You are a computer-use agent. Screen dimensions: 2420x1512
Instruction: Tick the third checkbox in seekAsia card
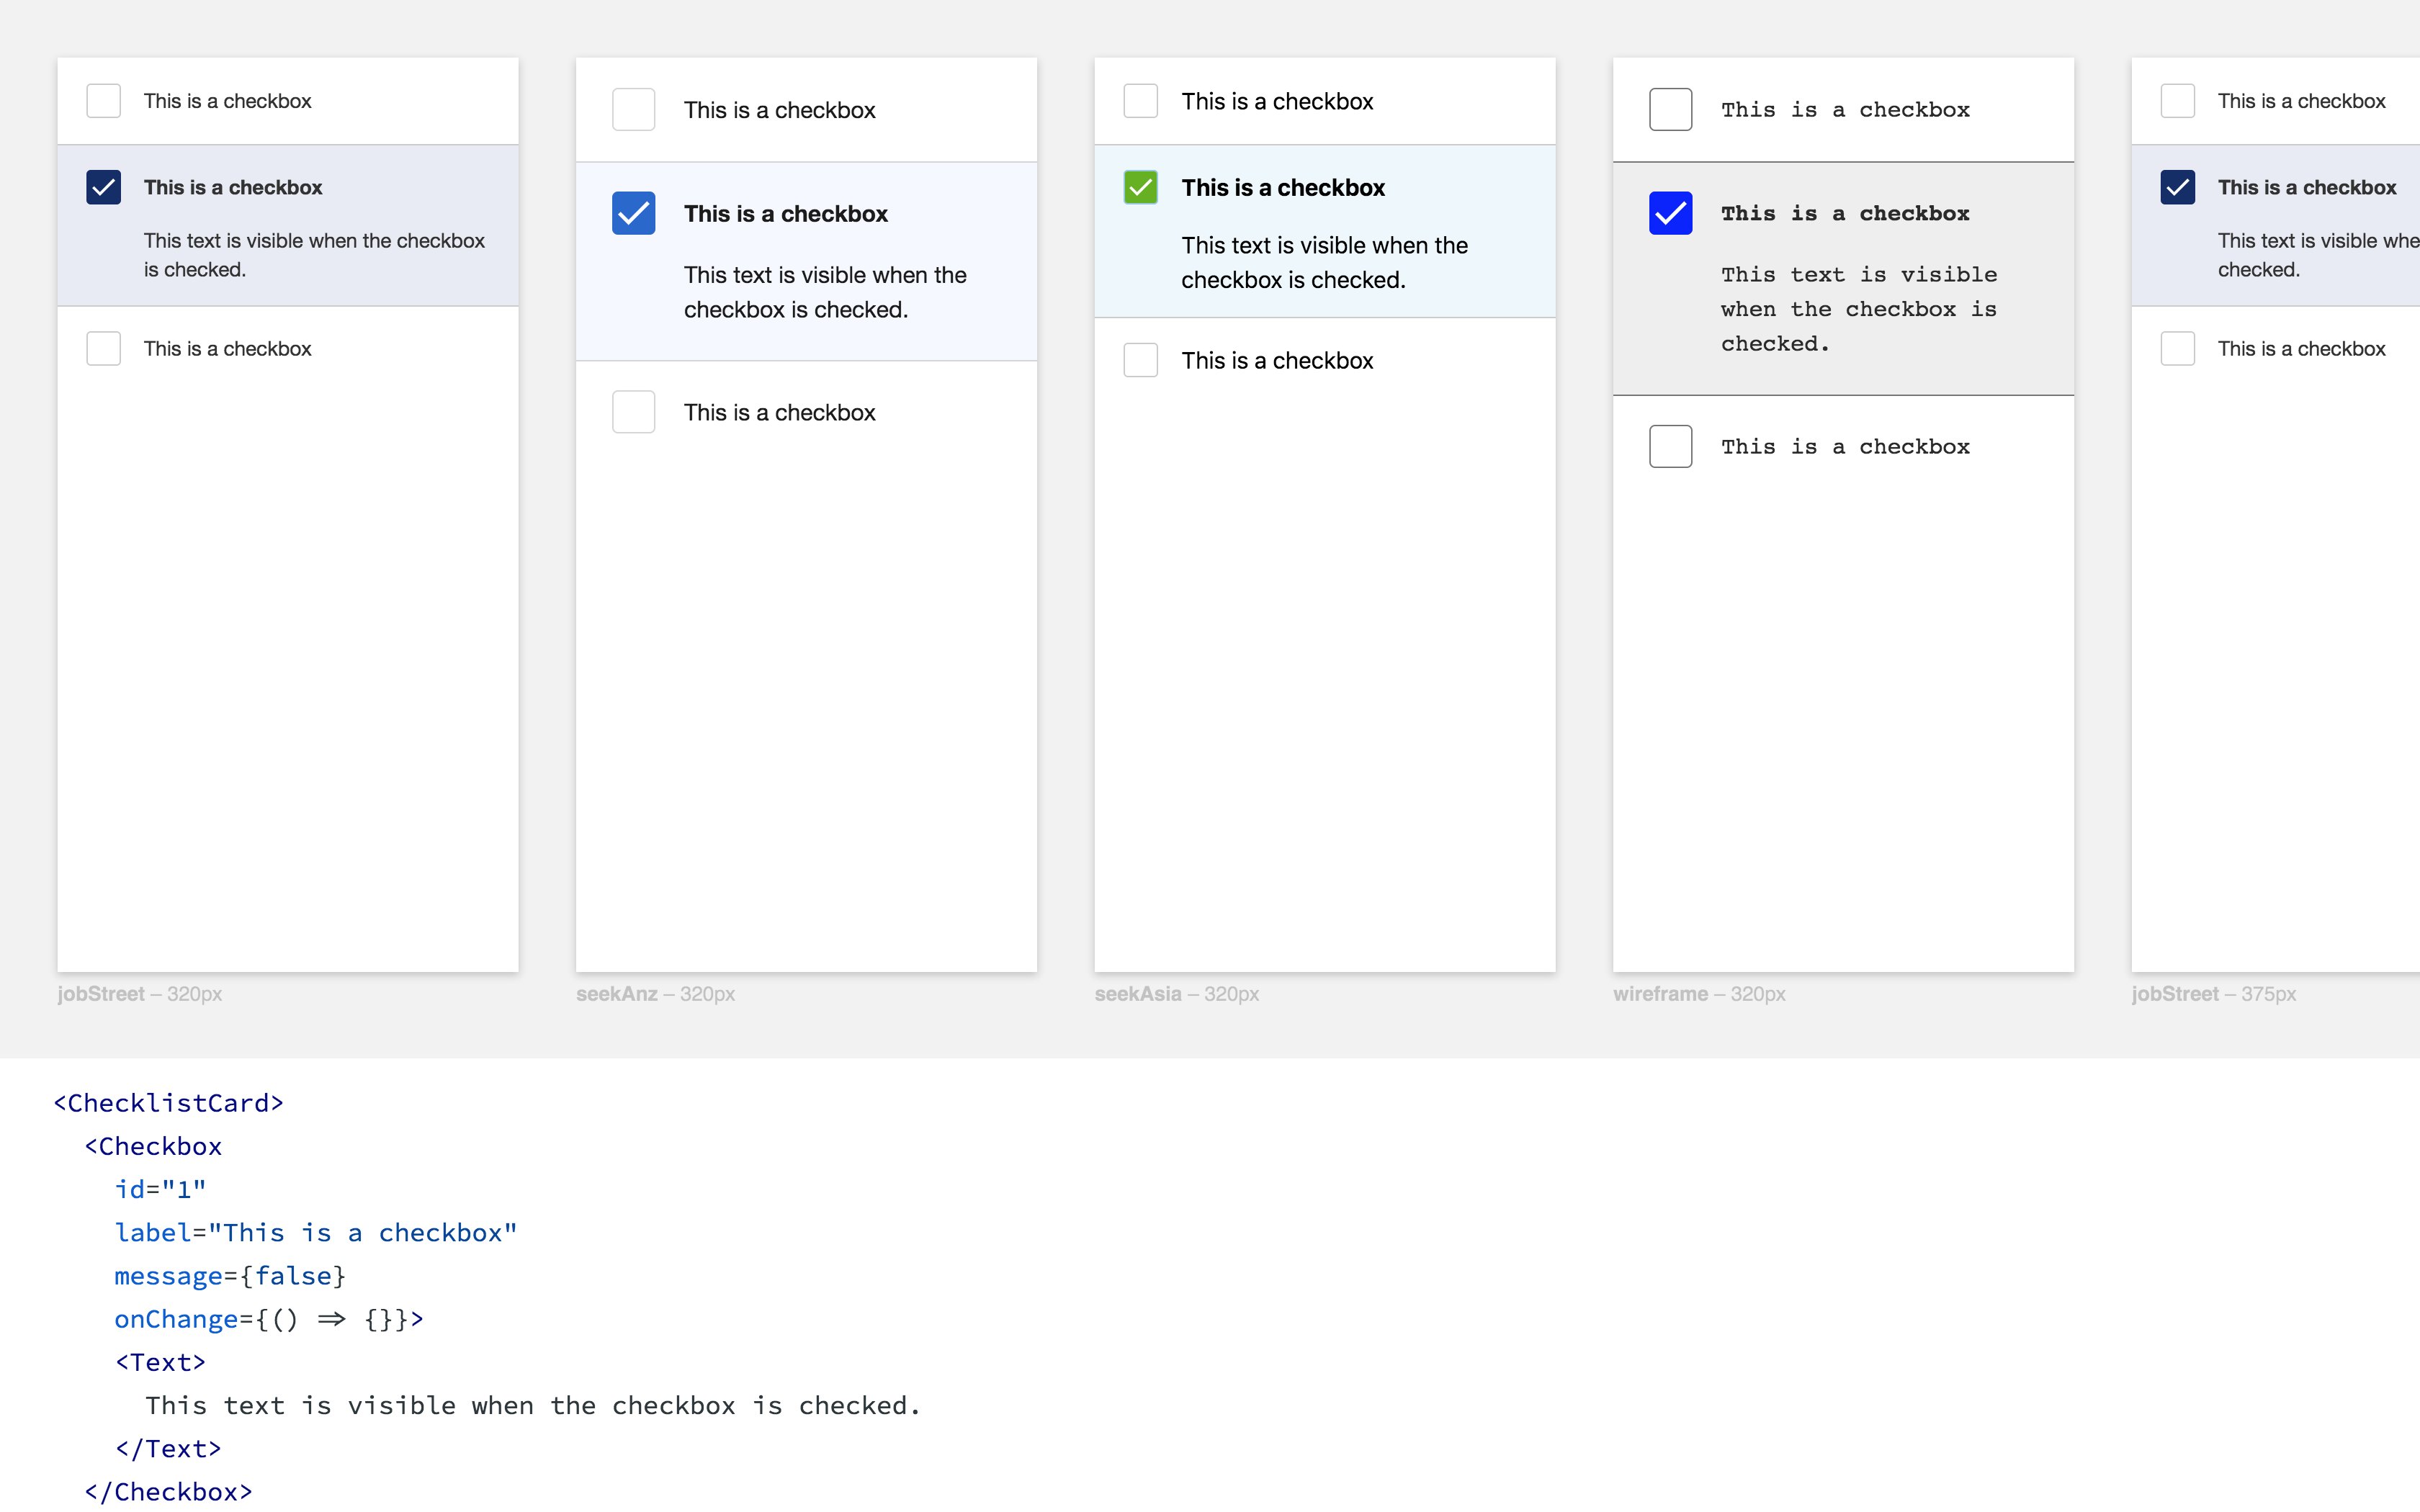tap(1140, 360)
